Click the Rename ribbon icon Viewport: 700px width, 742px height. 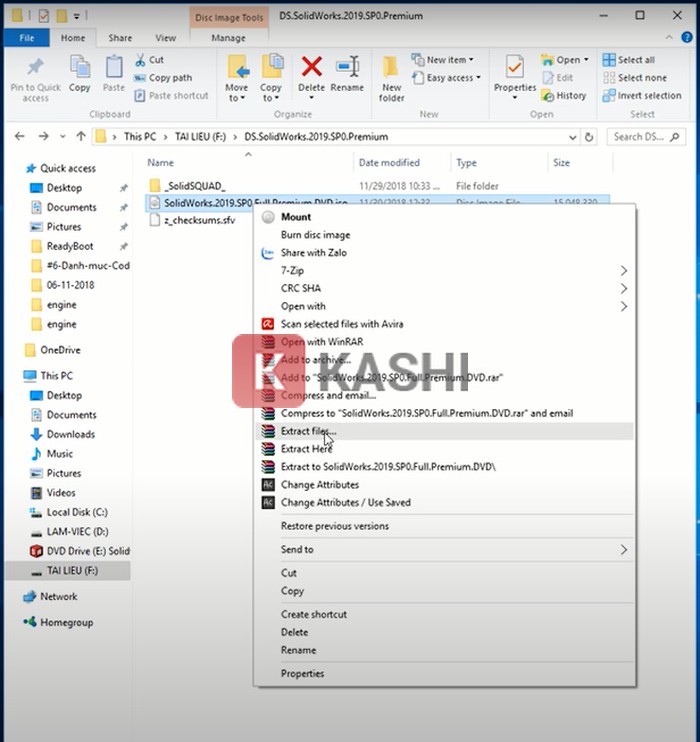(x=347, y=66)
